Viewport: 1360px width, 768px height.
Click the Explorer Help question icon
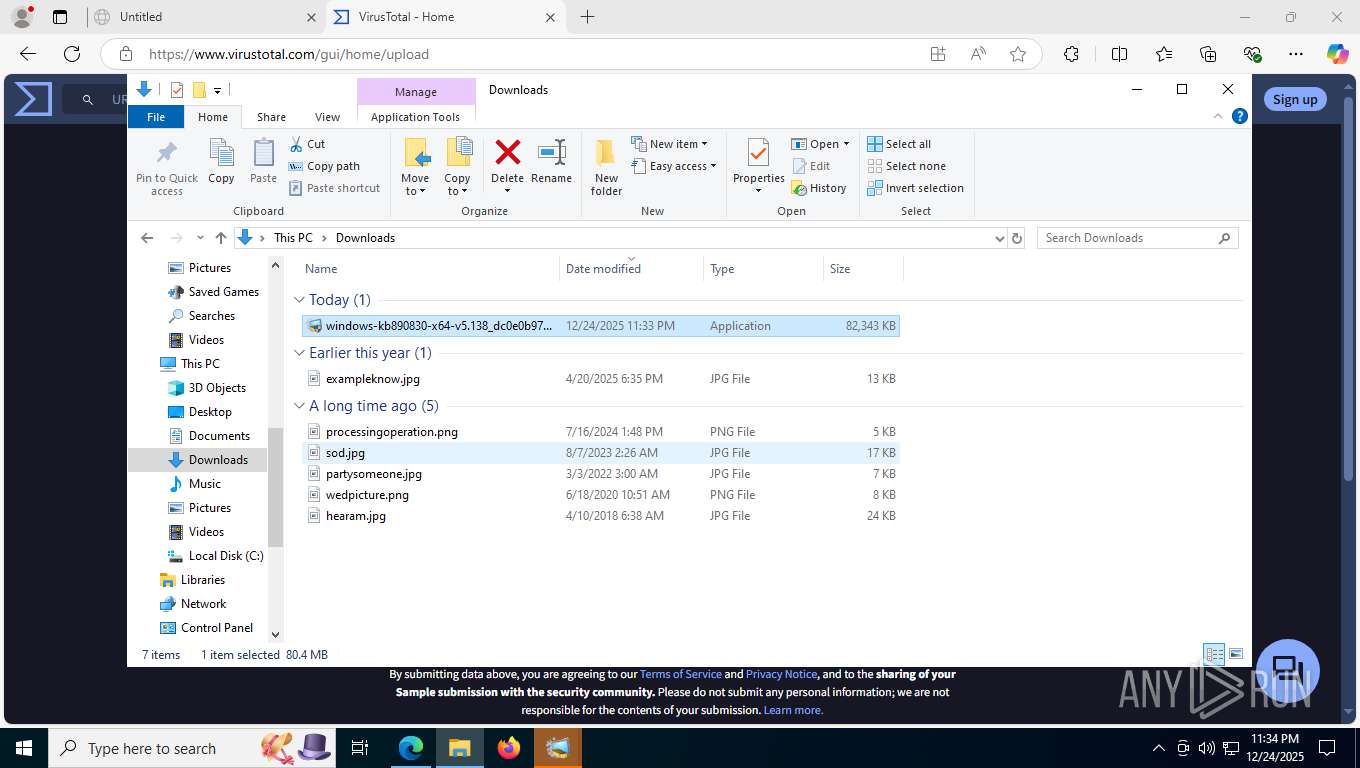pos(1240,116)
